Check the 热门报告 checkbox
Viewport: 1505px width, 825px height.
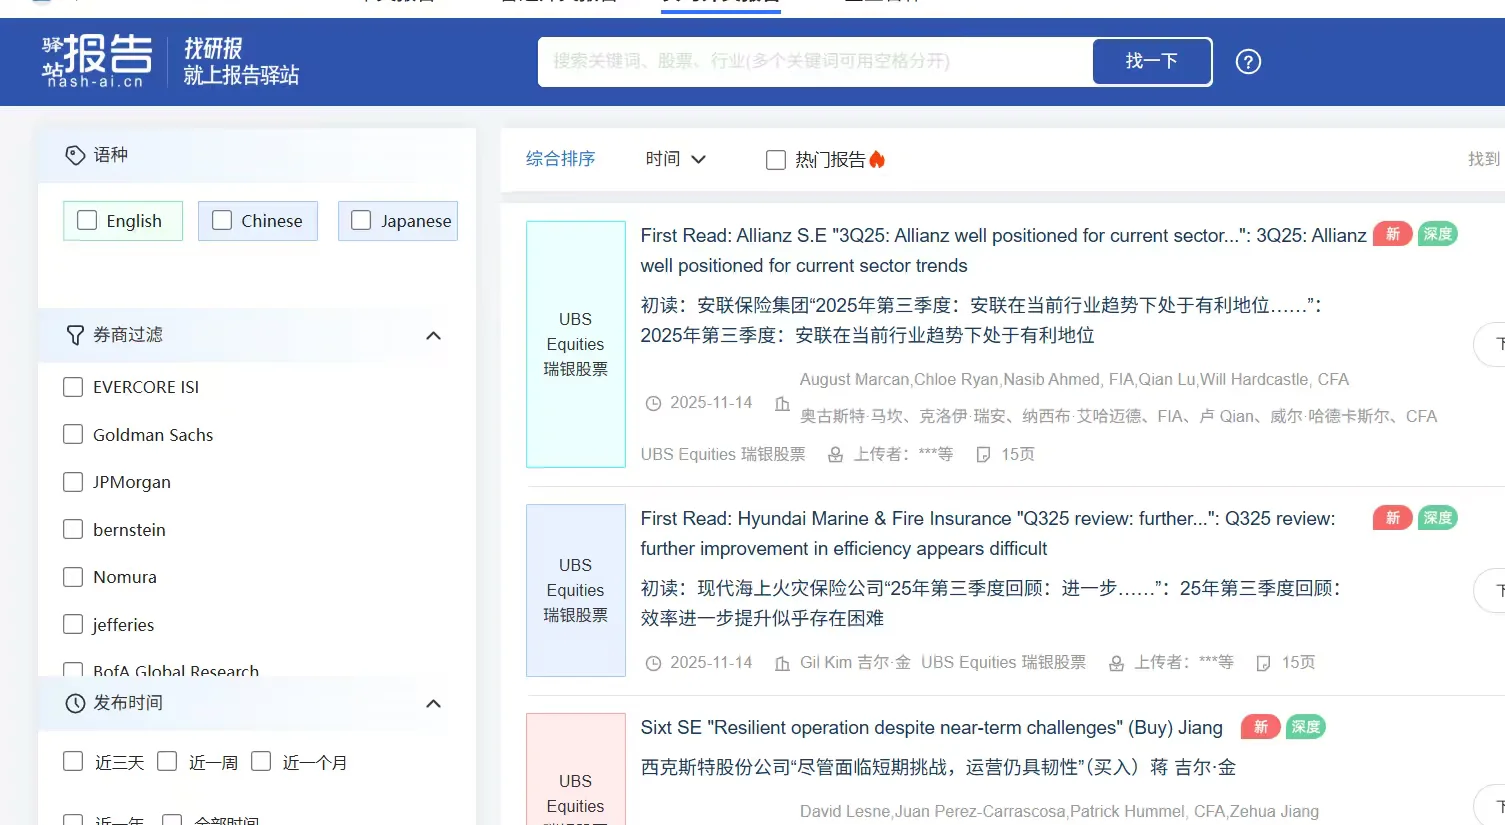tap(775, 159)
